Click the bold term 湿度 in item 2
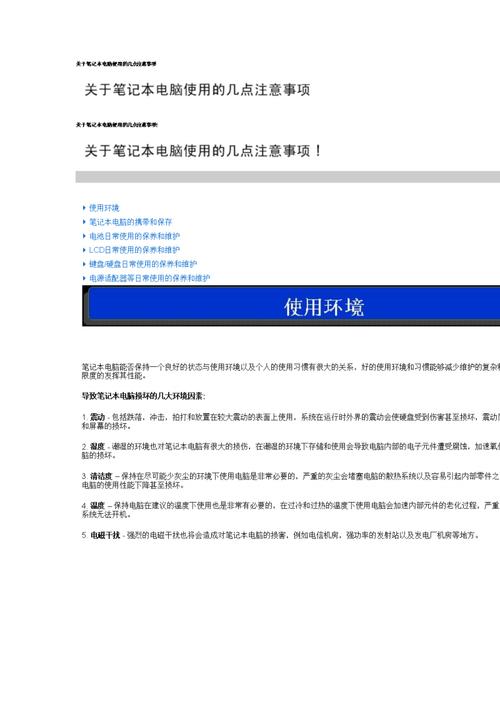Viewport: 500px width, 707px height. point(97,446)
